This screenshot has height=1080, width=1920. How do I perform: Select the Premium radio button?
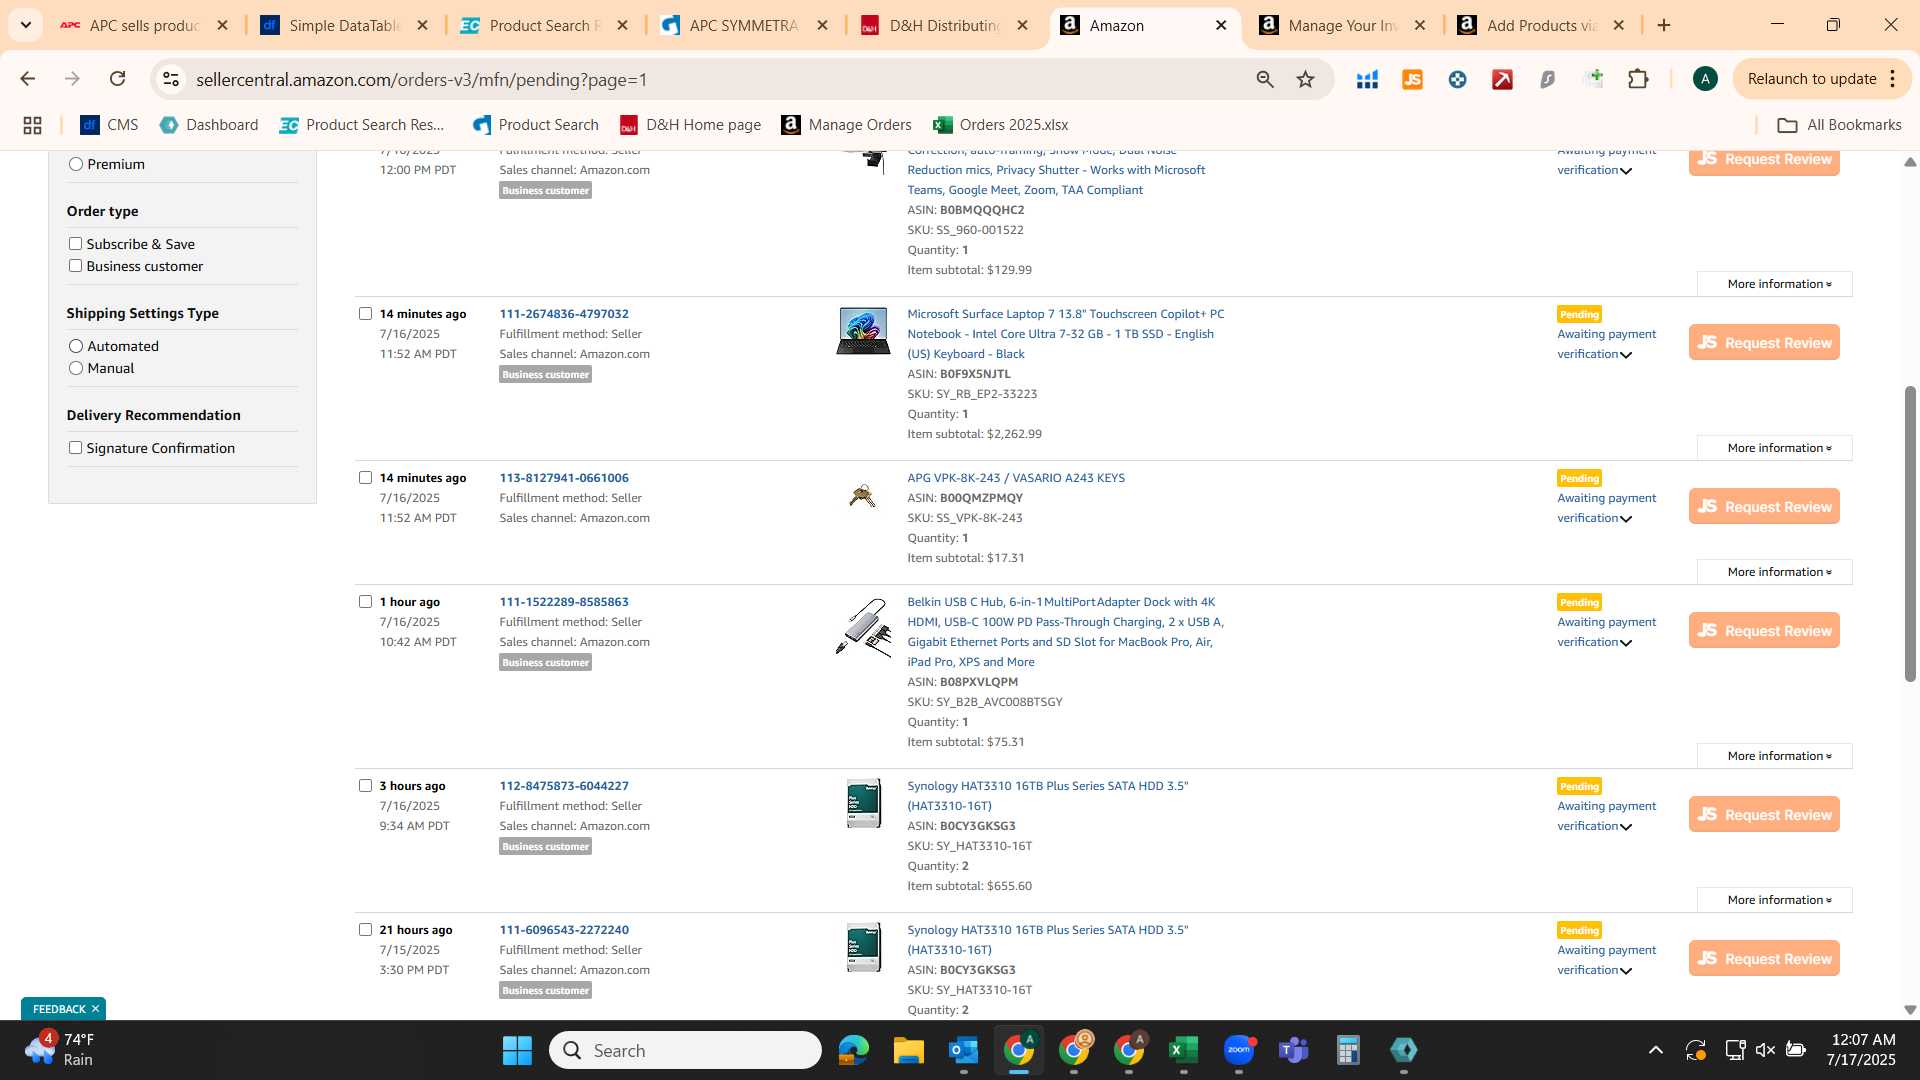coord(75,164)
